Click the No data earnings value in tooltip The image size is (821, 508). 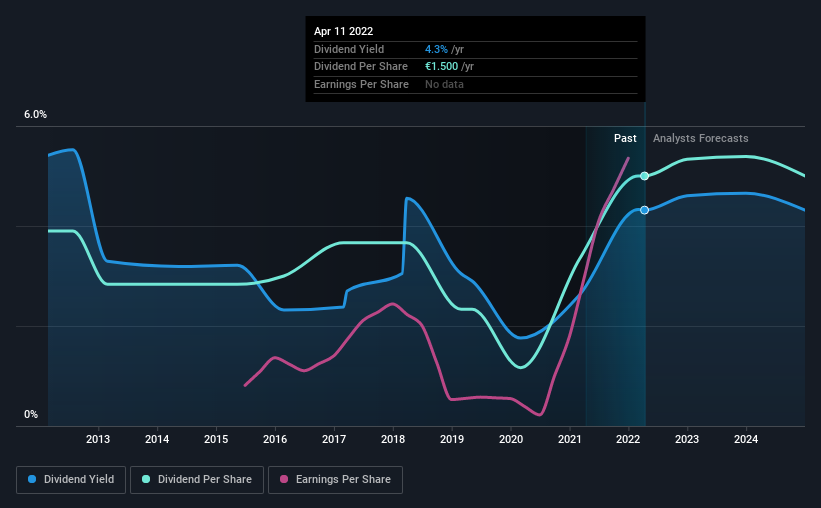pyautogui.click(x=444, y=84)
